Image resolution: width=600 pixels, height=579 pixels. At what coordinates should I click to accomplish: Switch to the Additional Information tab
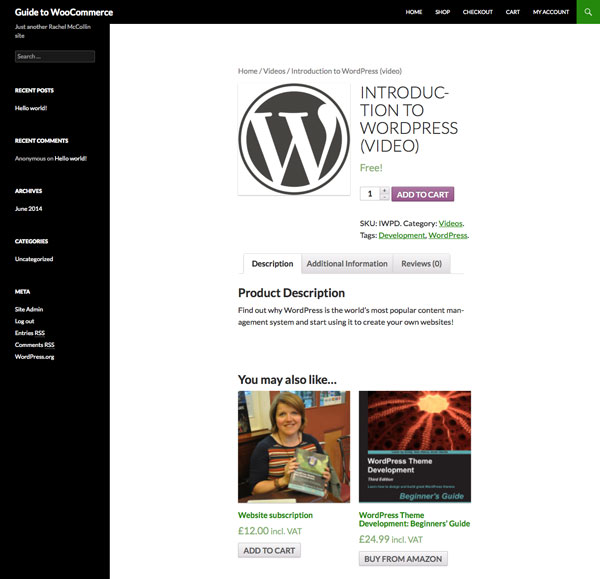[x=347, y=264]
